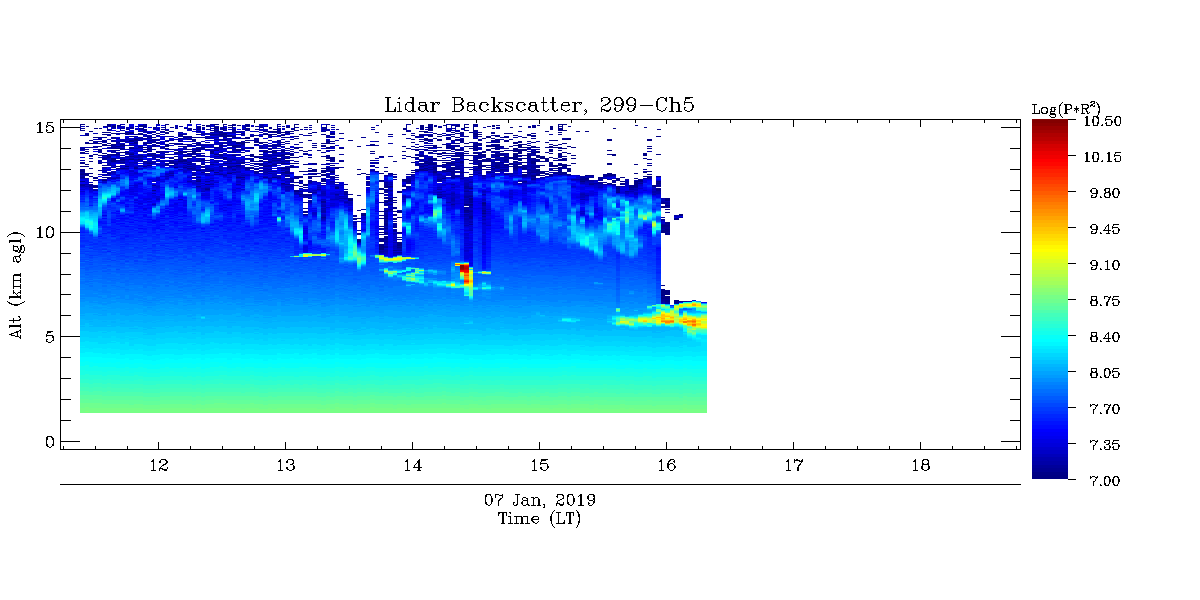Click the y-axis tick label 15
The image size is (1200, 600).
(x=45, y=127)
